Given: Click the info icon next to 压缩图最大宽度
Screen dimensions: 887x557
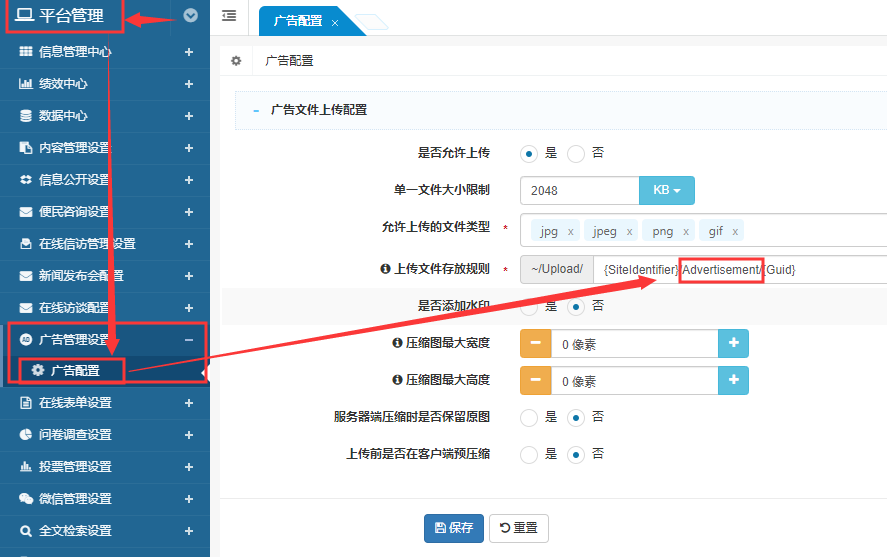Looking at the screenshot, I should 397,343.
